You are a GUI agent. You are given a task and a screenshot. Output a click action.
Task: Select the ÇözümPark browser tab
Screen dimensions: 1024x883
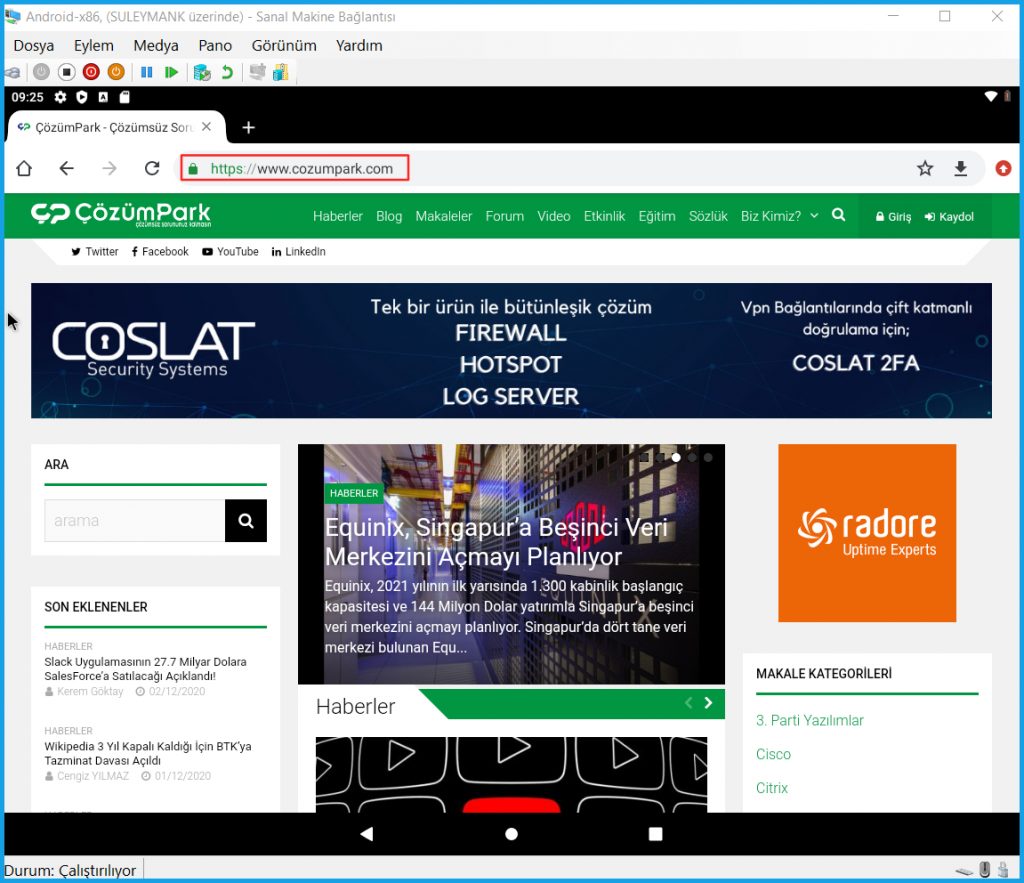click(114, 127)
